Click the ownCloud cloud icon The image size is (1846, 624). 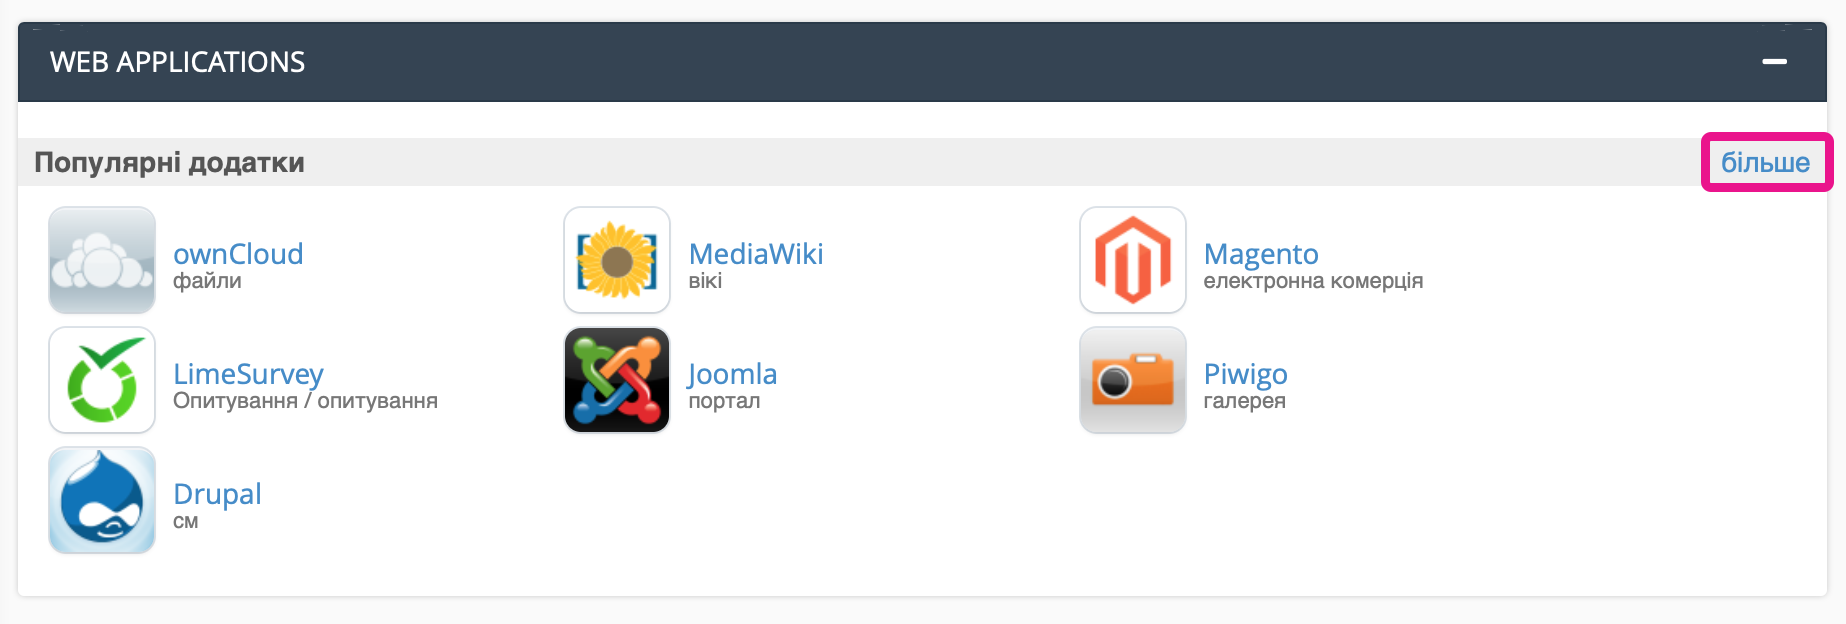pos(102,260)
